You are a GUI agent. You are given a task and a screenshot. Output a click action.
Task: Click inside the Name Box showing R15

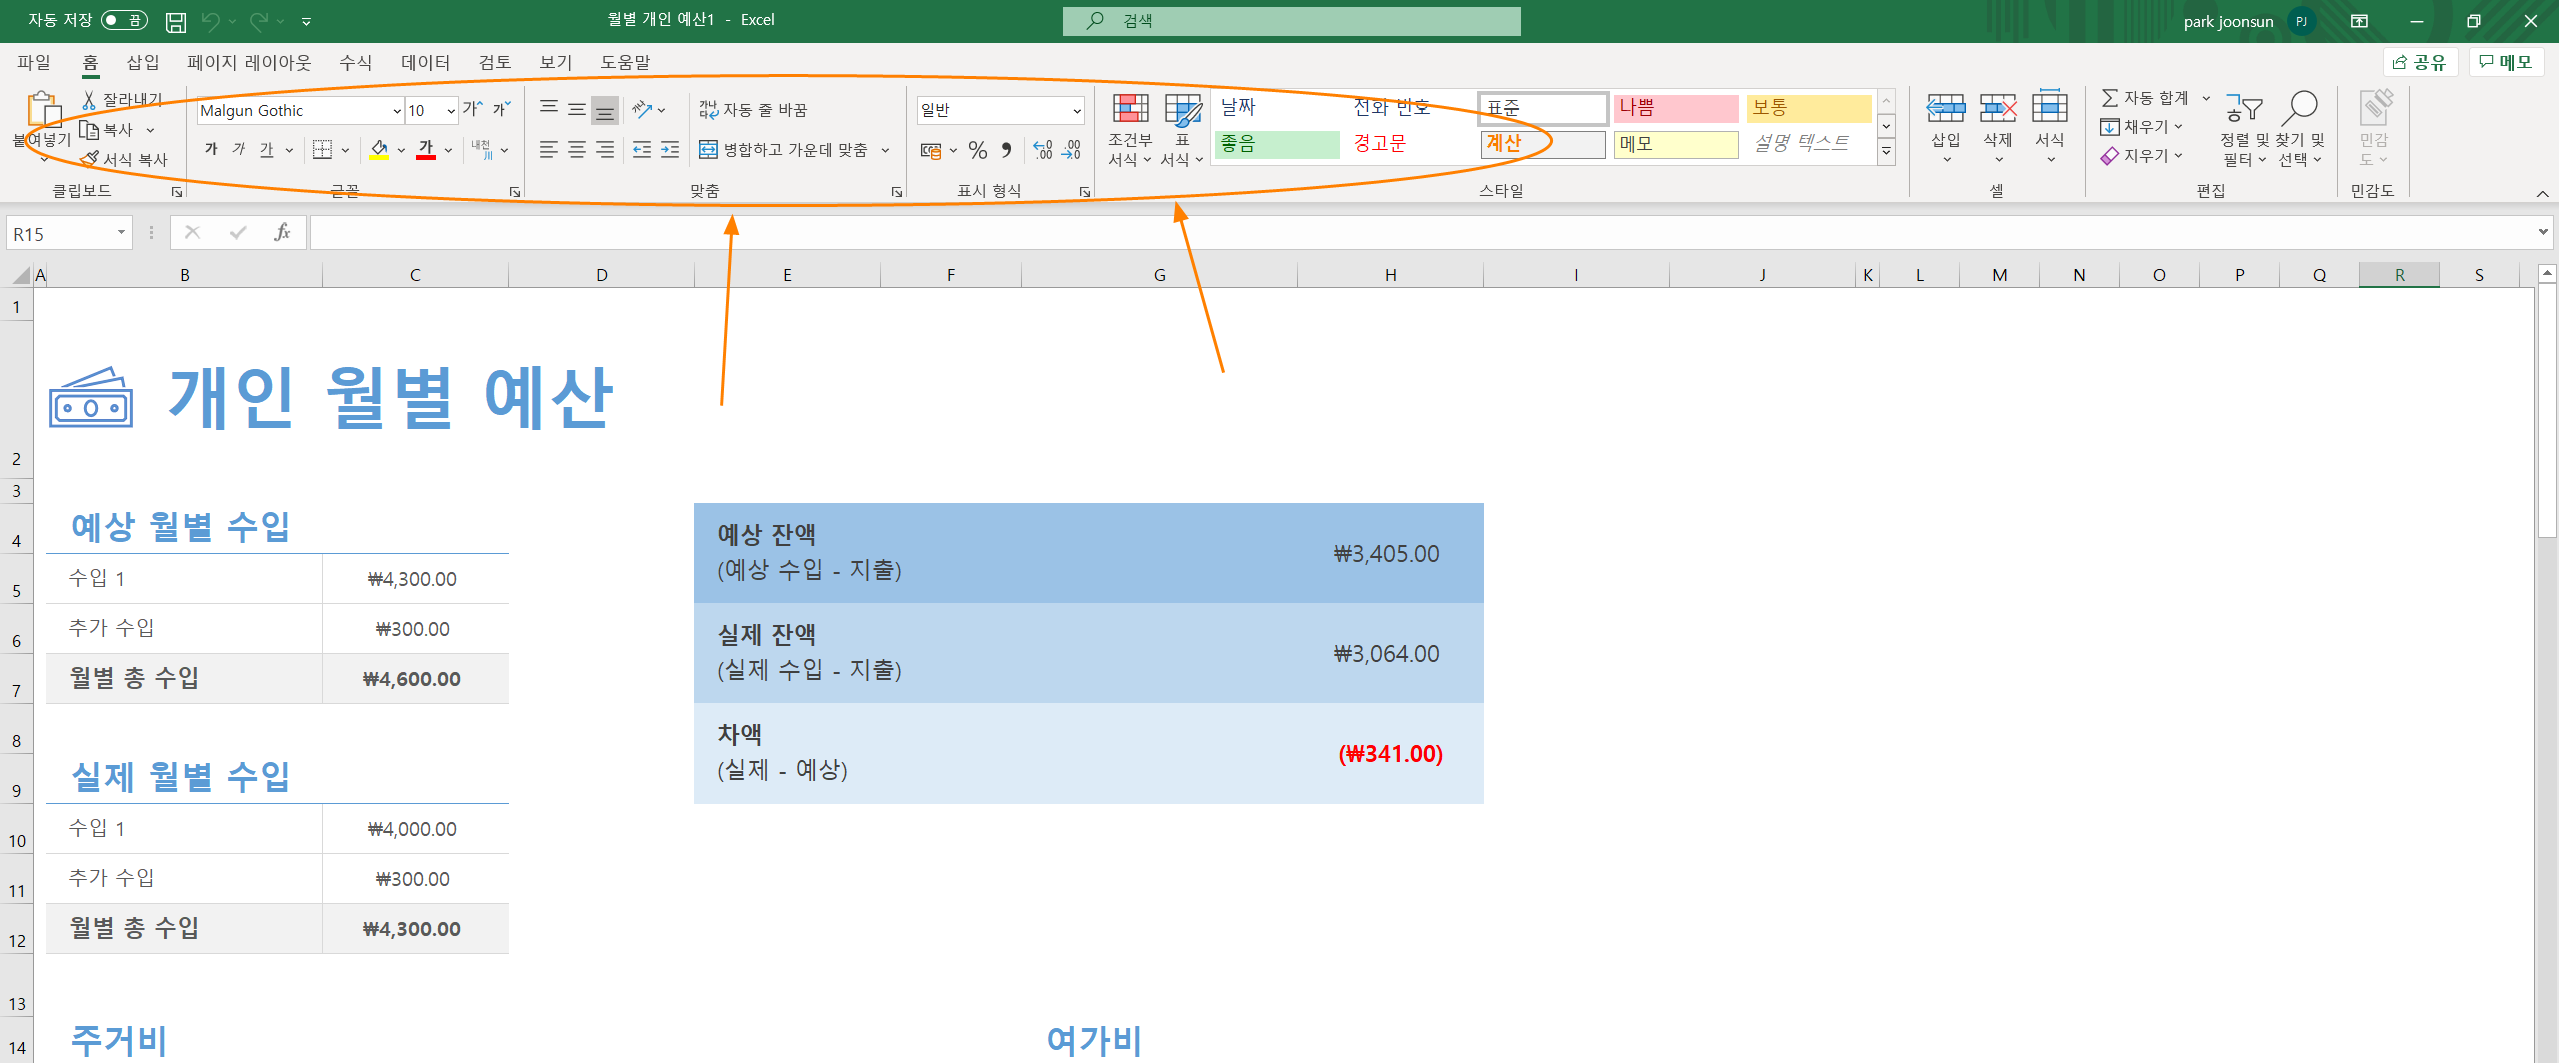point(60,231)
